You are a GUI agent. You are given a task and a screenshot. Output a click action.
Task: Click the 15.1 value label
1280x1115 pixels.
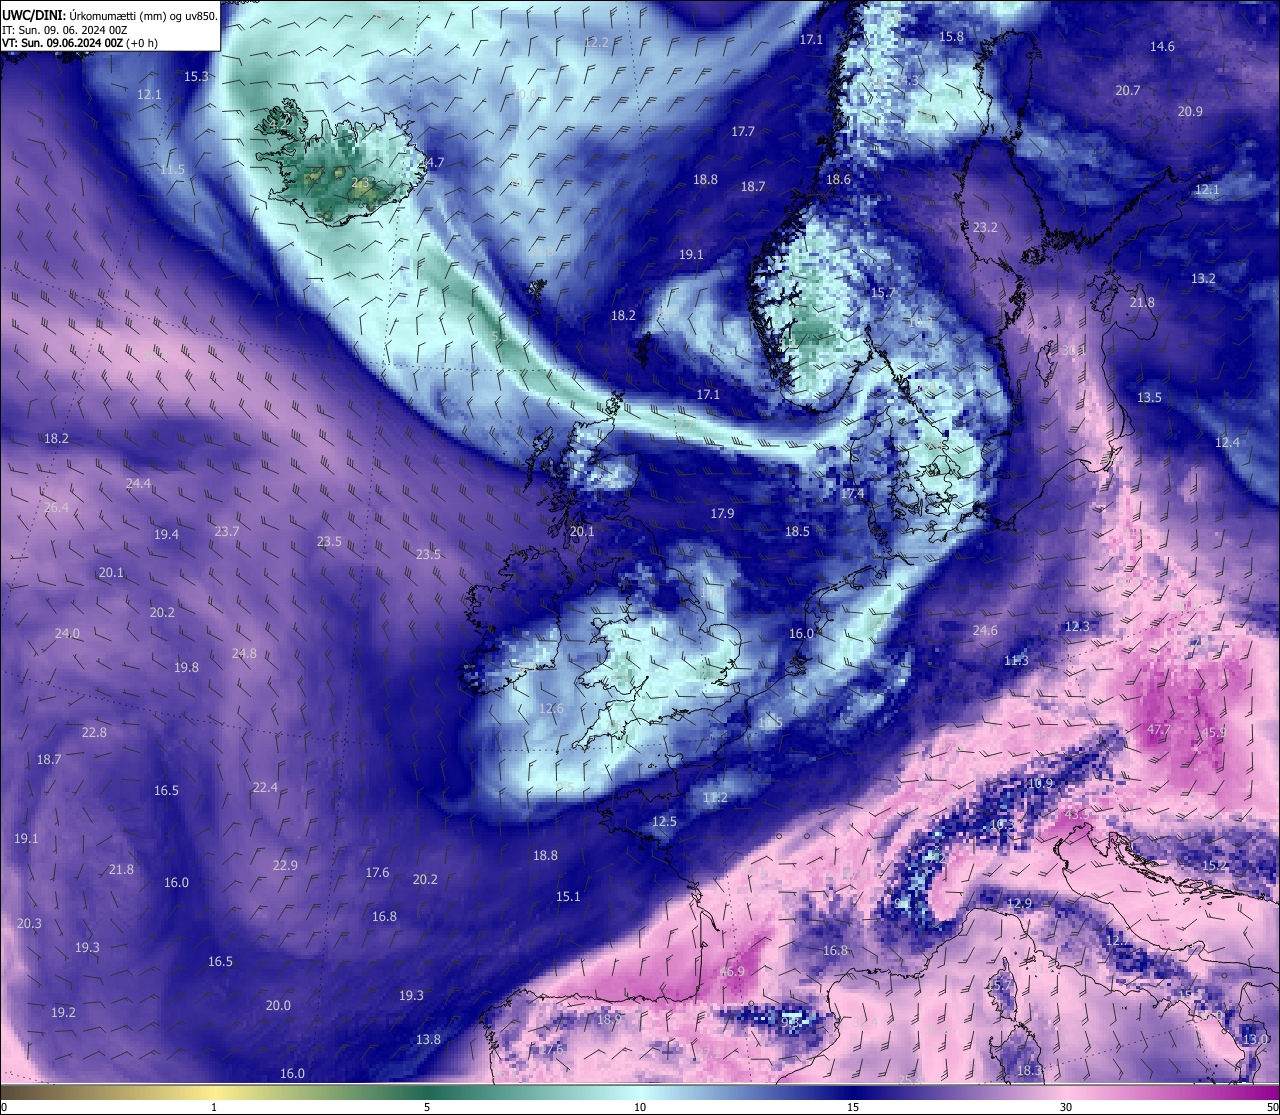point(568,896)
